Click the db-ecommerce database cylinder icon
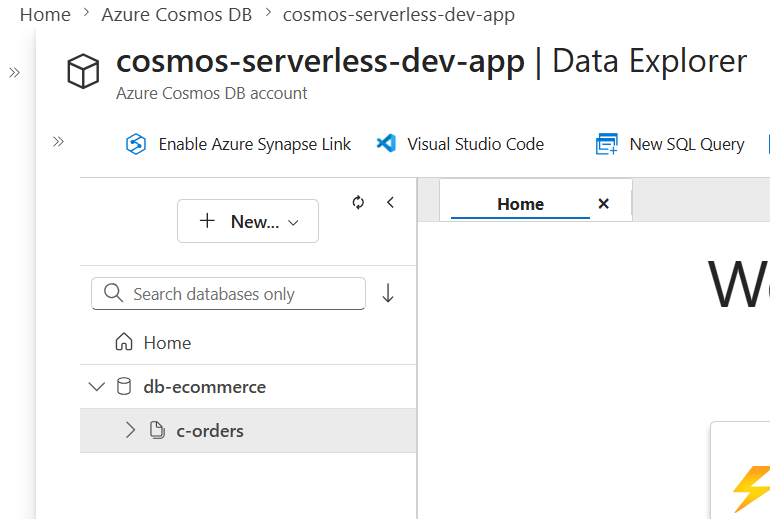 pyautogui.click(x=124, y=386)
